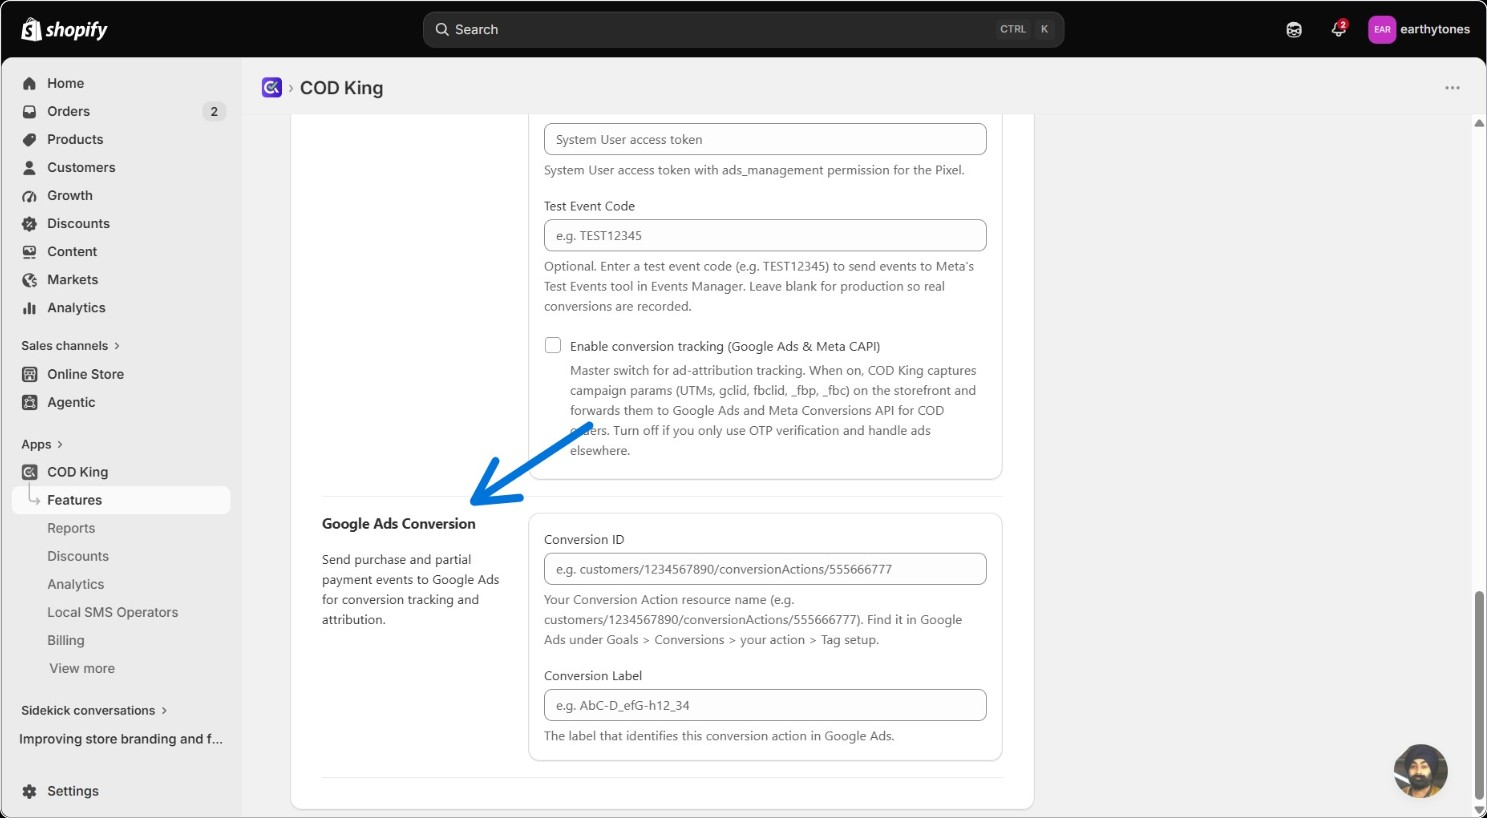
Task: Click the Discounts badge icon in main nav
Action: tap(30, 224)
